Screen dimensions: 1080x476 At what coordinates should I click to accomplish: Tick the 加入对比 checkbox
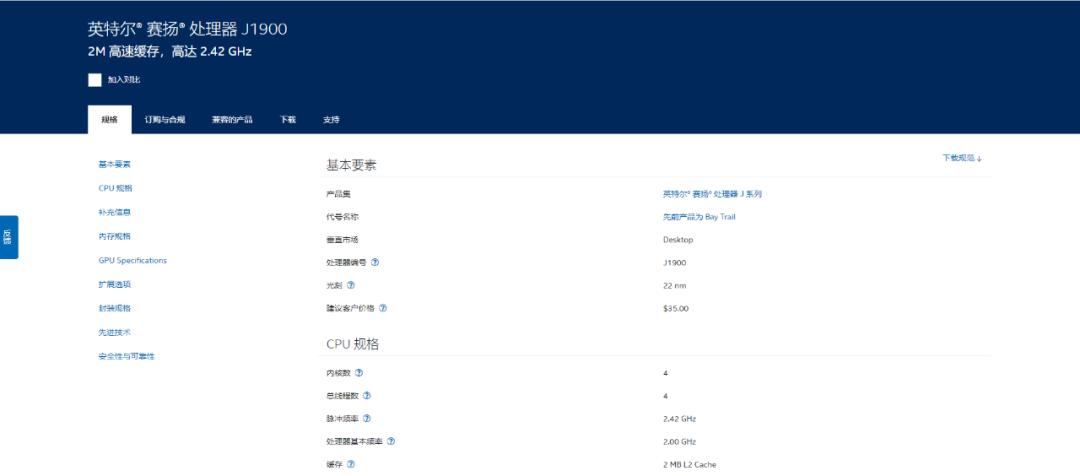coord(95,80)
